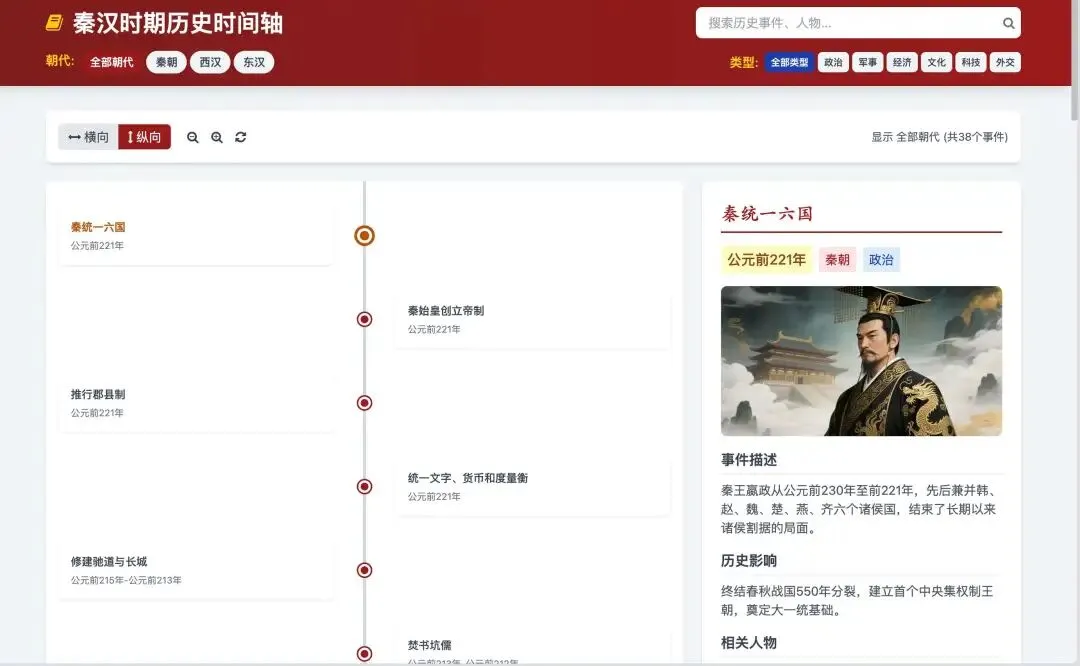Click the 秦朝 tag in detail panel

click(x=838, y=260)
